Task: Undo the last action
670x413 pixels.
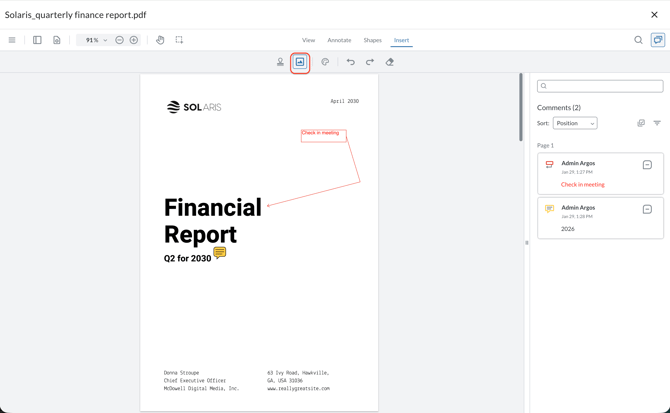Action: [350, 62]
